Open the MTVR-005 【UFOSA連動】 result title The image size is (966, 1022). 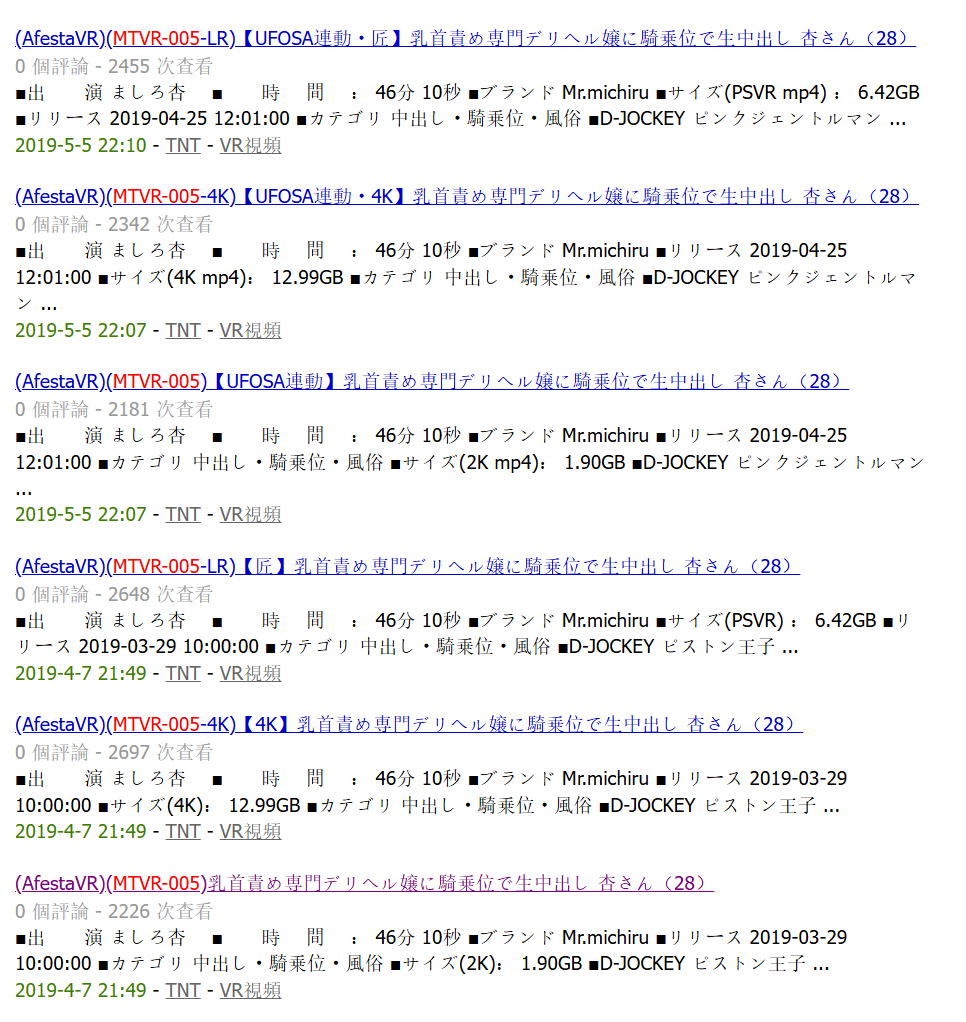432,381
